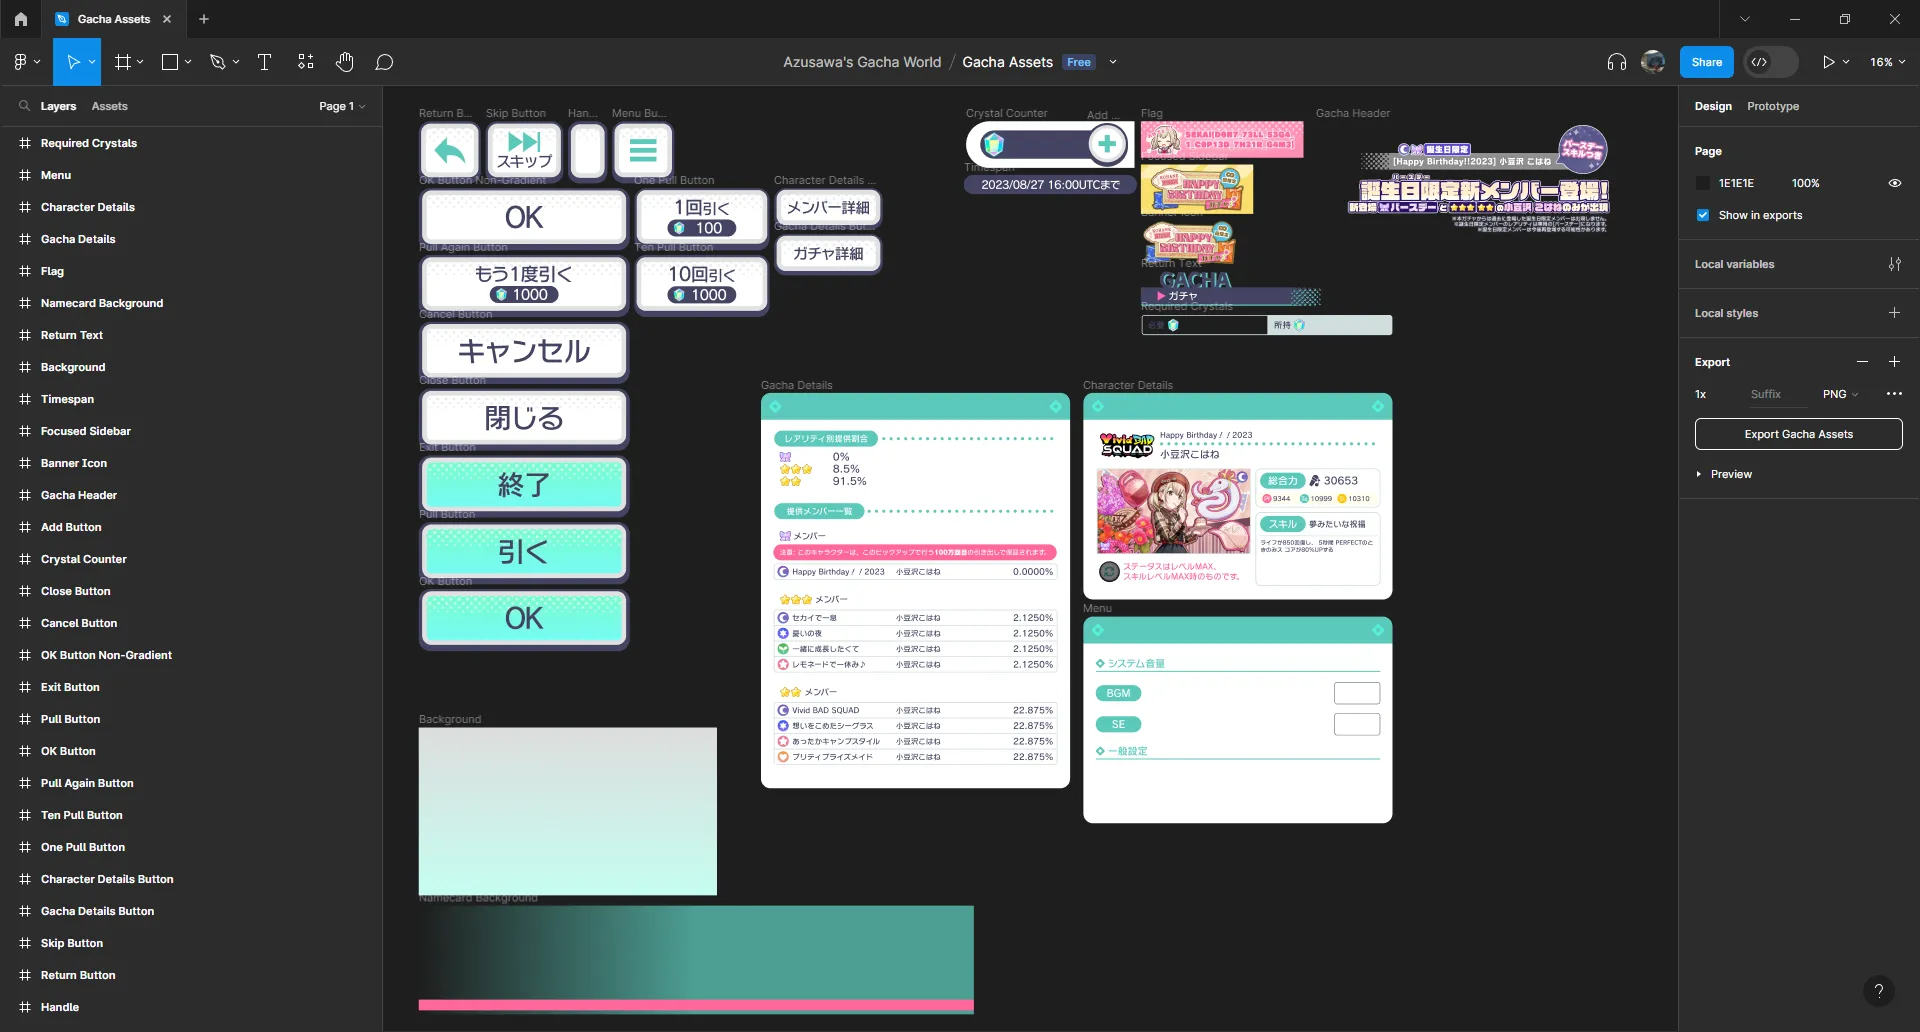This screenshot has width=1920, height=1032.
Task: Add a new Local style
Action: point(1894,312)
